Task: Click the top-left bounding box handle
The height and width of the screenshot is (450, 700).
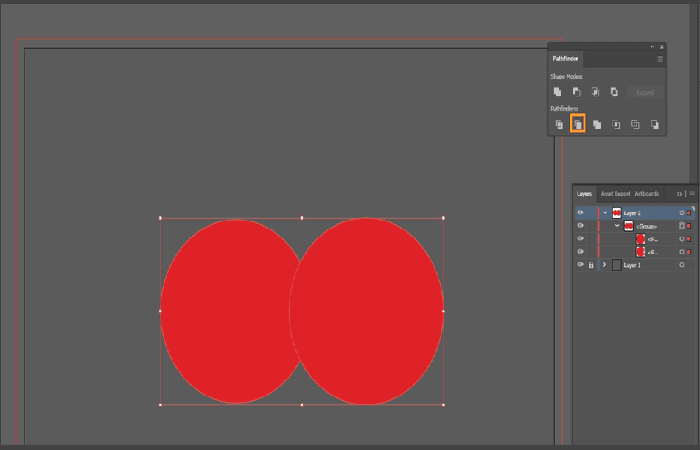Action: [160, 218]
